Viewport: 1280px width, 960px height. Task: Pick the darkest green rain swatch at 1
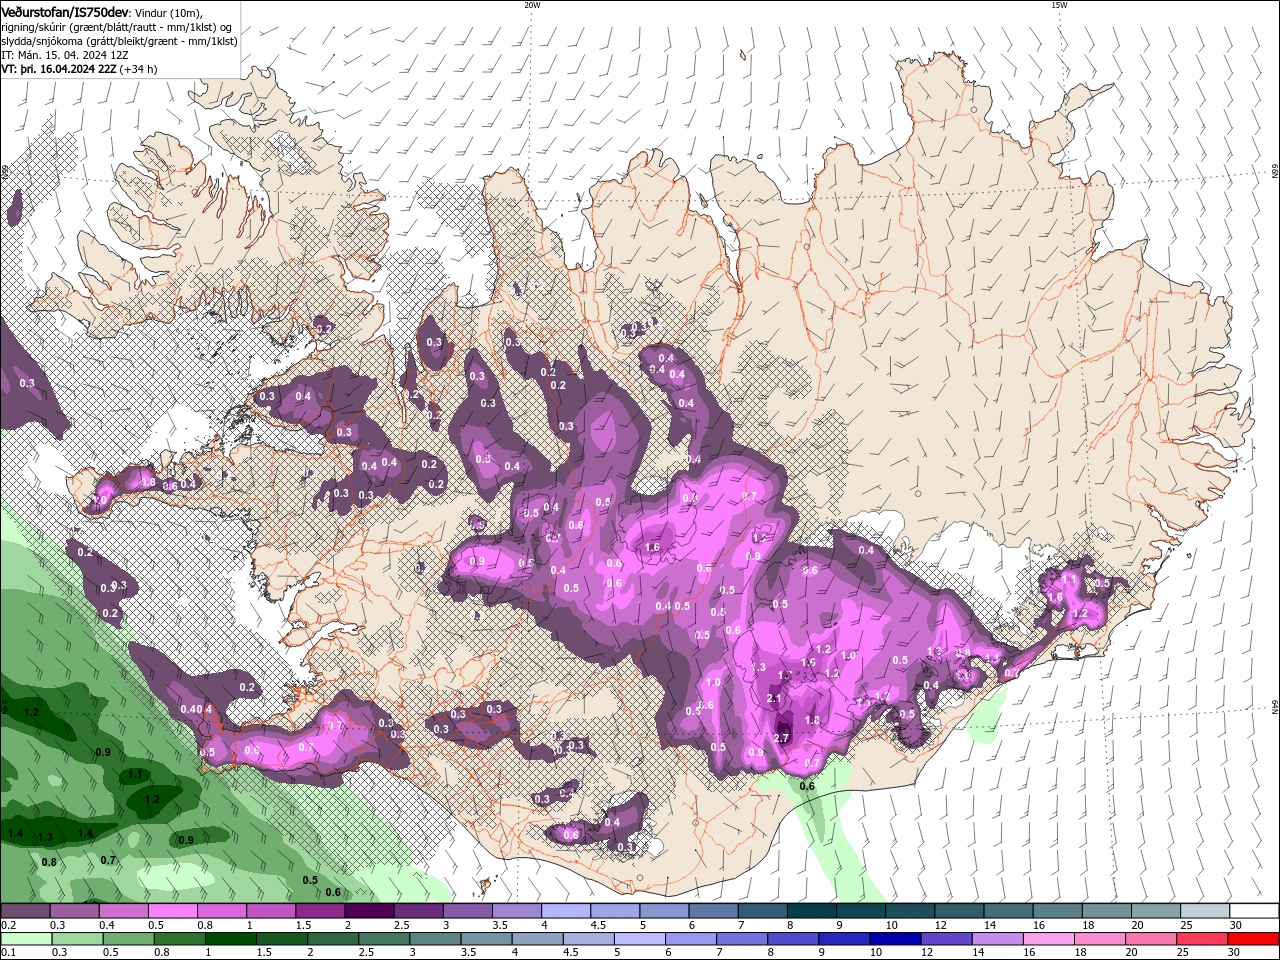pos(231,939)
